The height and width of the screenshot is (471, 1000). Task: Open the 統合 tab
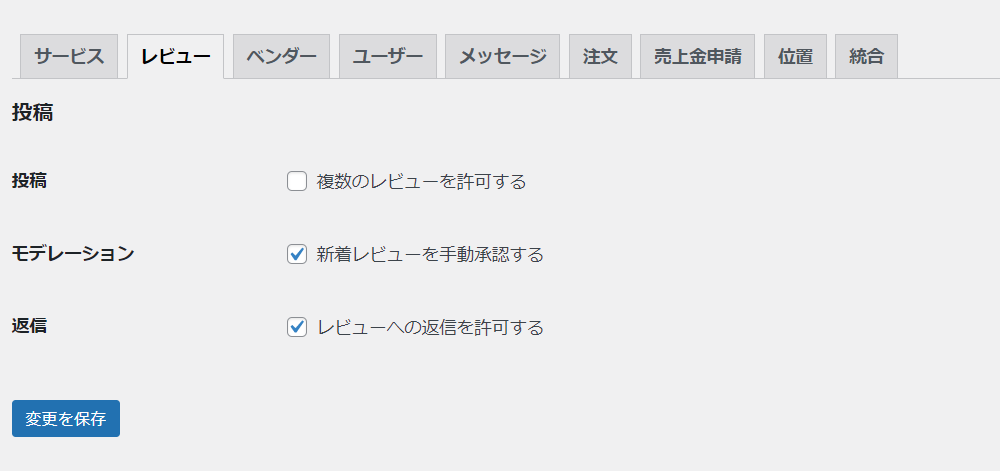tap(866, 56)
